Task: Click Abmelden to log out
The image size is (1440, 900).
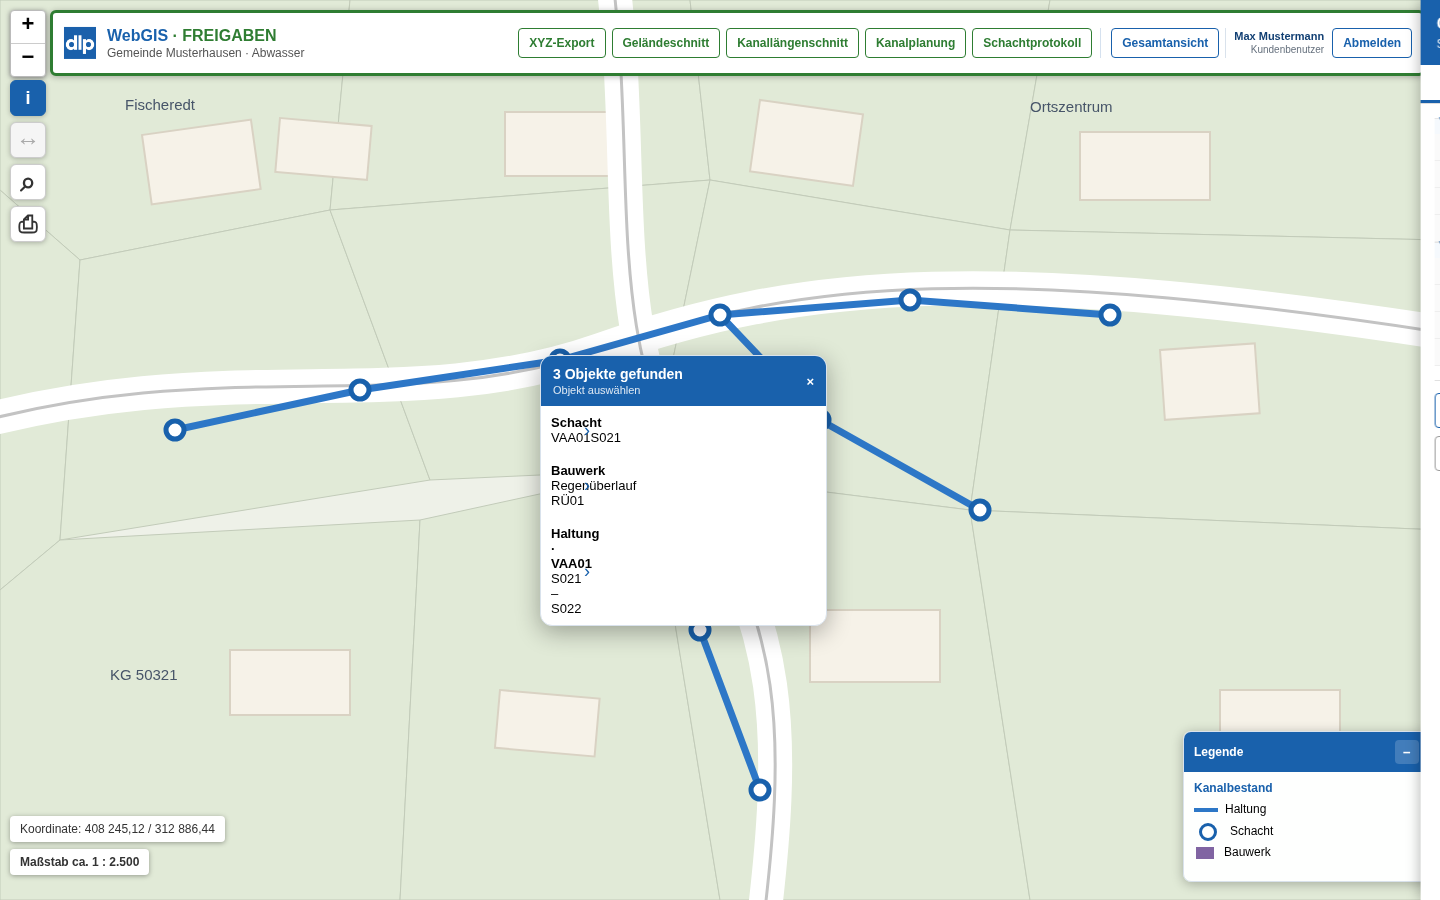Action: pyautogui.click(x=1372, y=43)
